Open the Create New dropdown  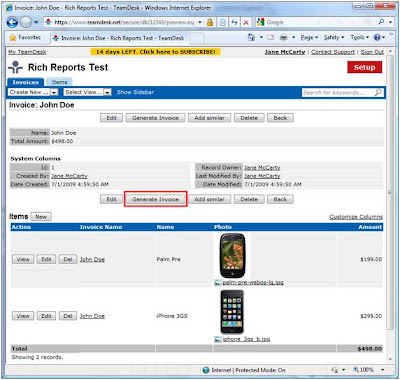click(33, 92)
